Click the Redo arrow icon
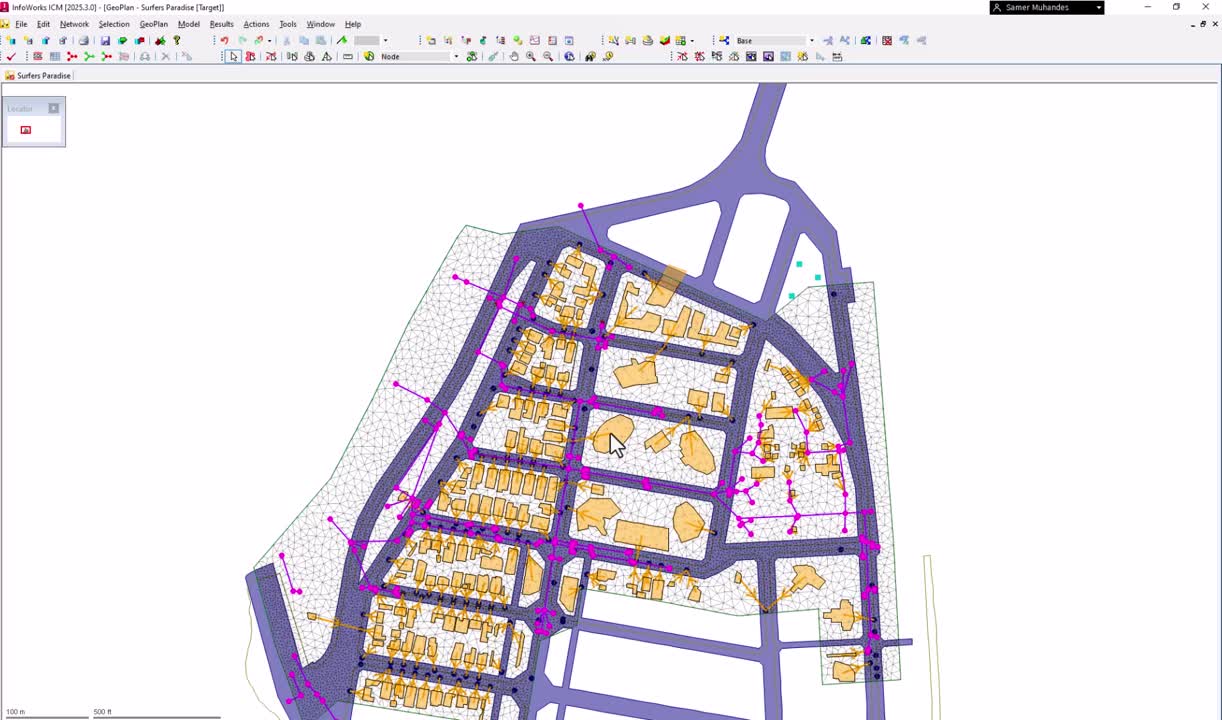This screenshot has width=1222, height=720. pyautogui.click(x=241, y=41)
